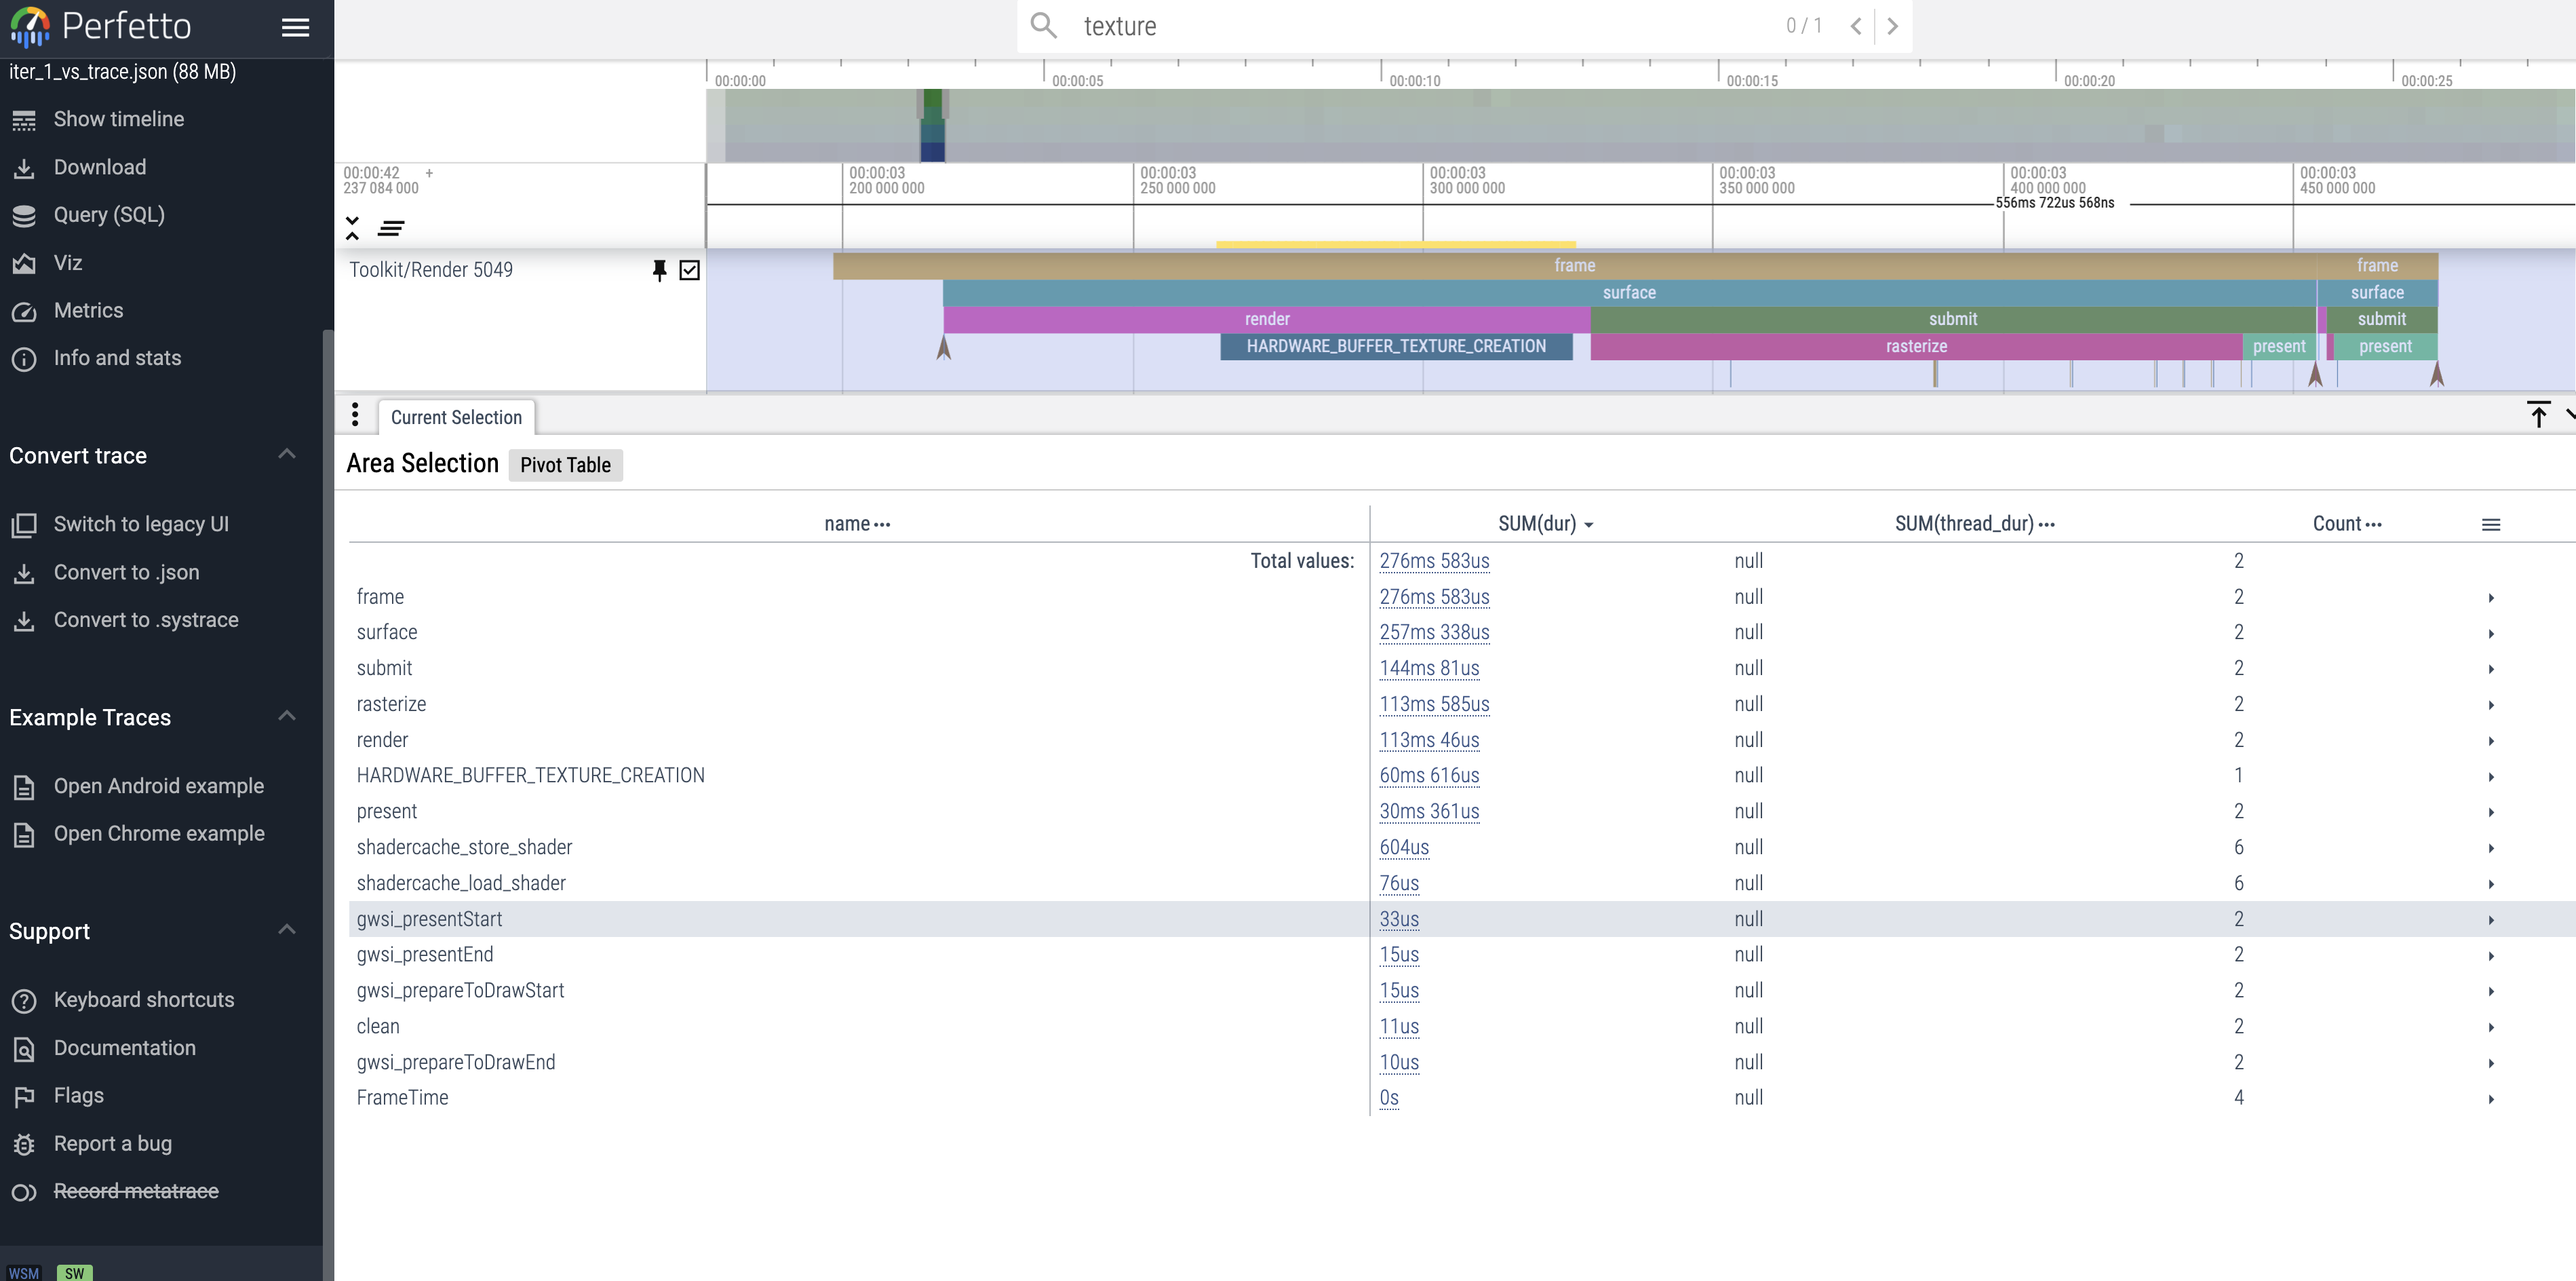Click the search magnifier icon
Viewport: 2576px width, 1281px height.
pyautogui.click(x=1043, y=26)
